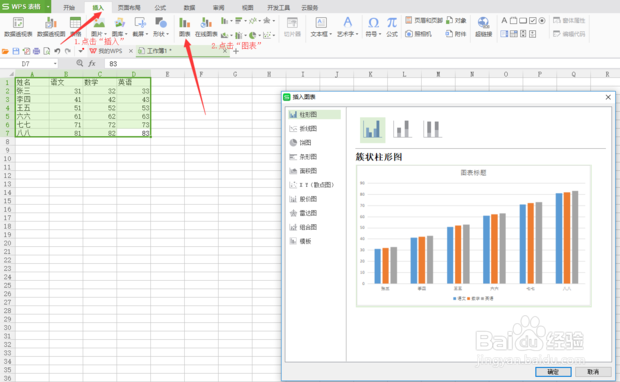Click the 公式 (π Equation) ribbon icon
The height and width of the screenshot is (382, 620).
tap(391, 27)
